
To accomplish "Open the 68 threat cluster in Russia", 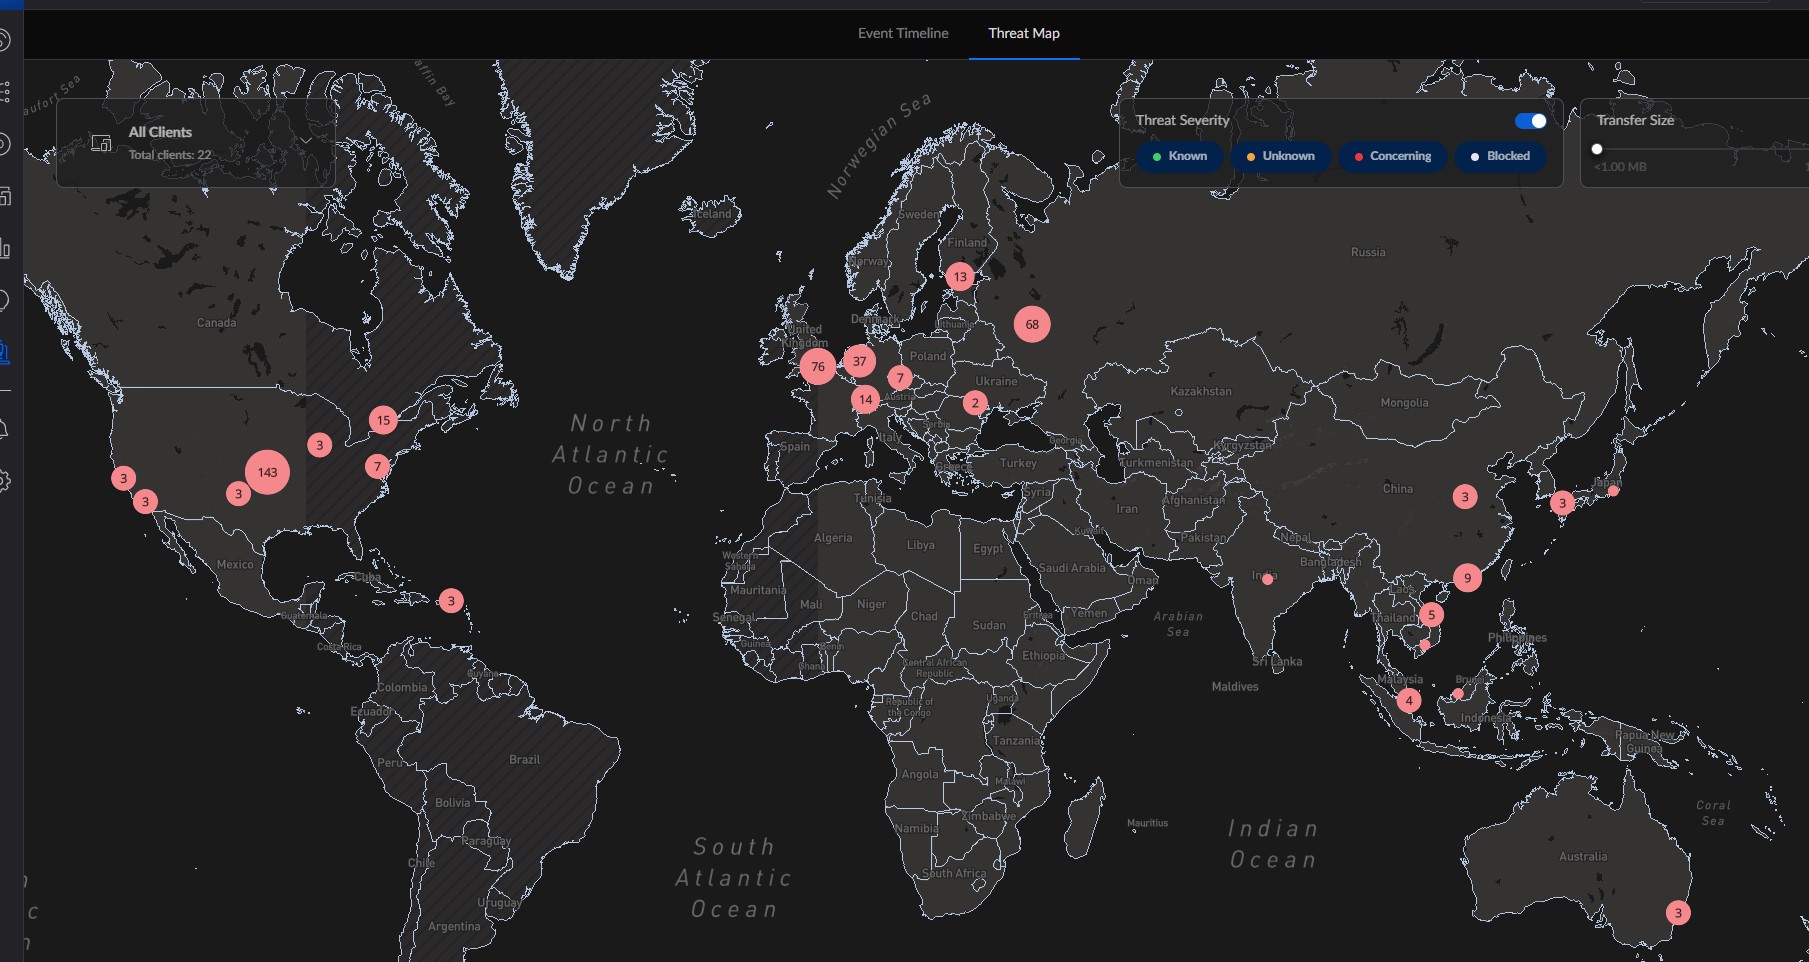I will (x=1032, y=324).
